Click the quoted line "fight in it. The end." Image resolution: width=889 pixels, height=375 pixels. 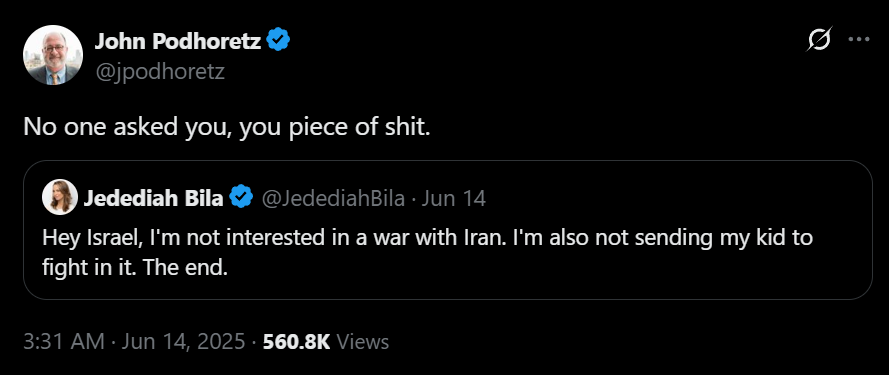point(135,267)
